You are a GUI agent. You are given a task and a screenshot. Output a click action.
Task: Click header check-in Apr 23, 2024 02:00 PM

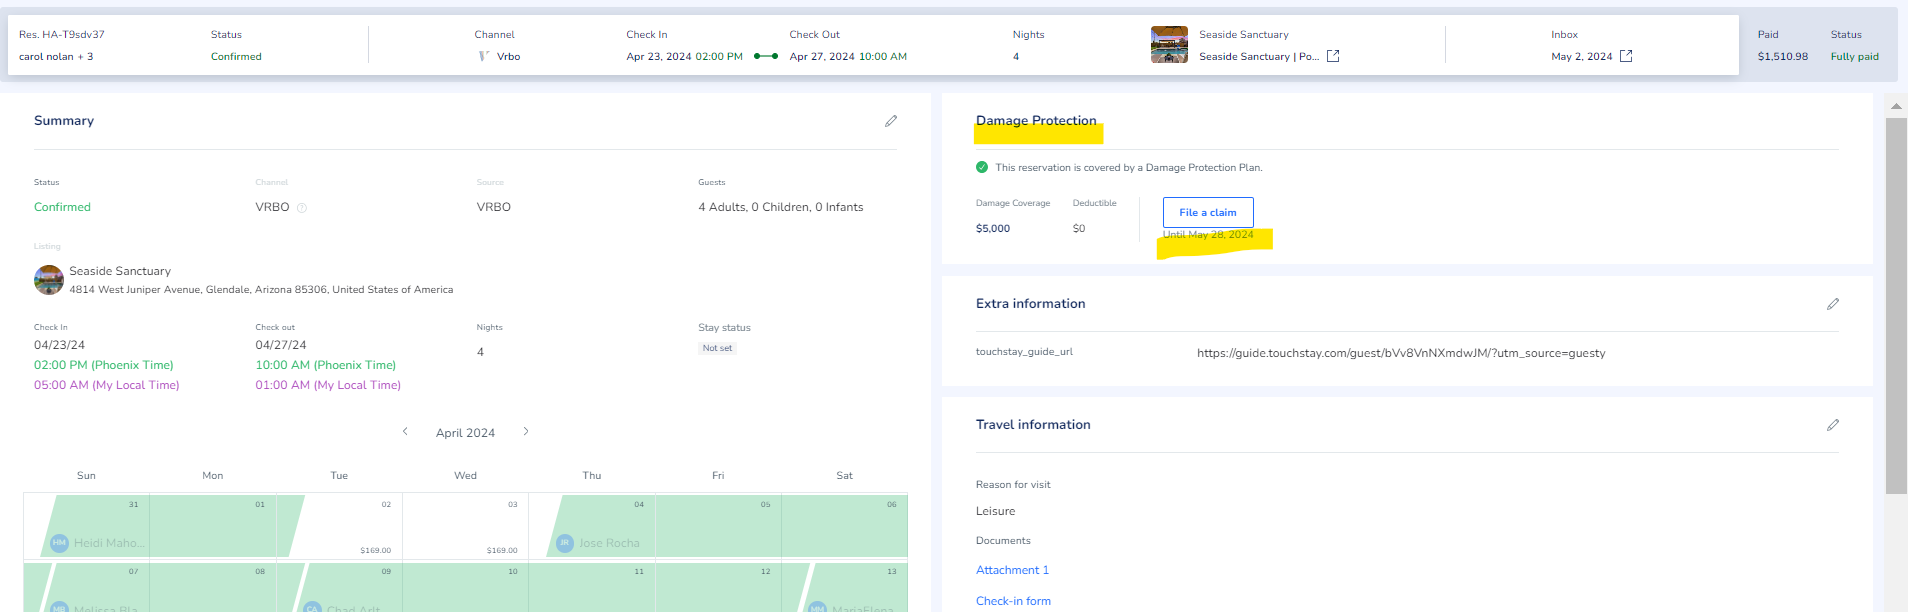(684, 56)
